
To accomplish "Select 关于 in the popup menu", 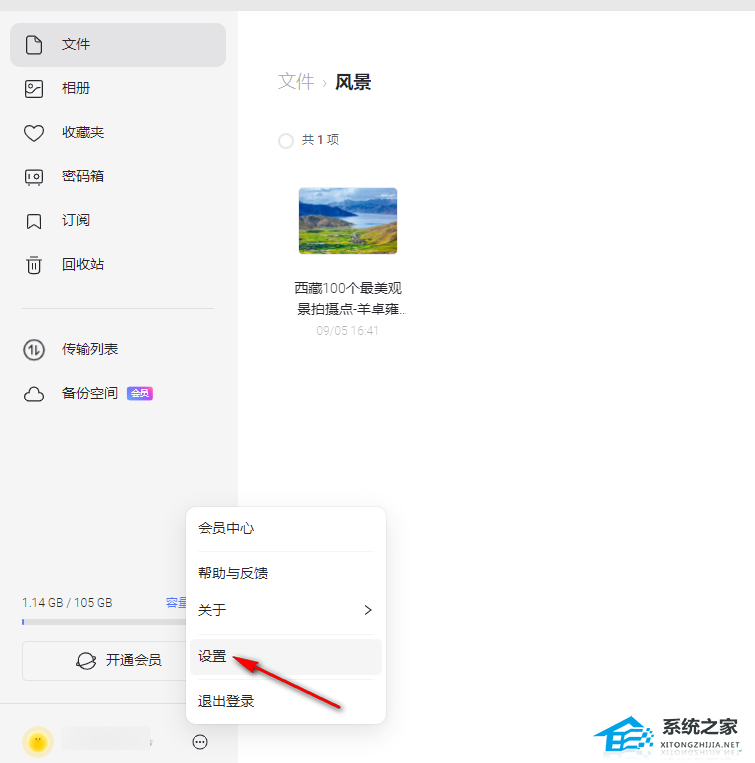I will click(x=286, y=610).
